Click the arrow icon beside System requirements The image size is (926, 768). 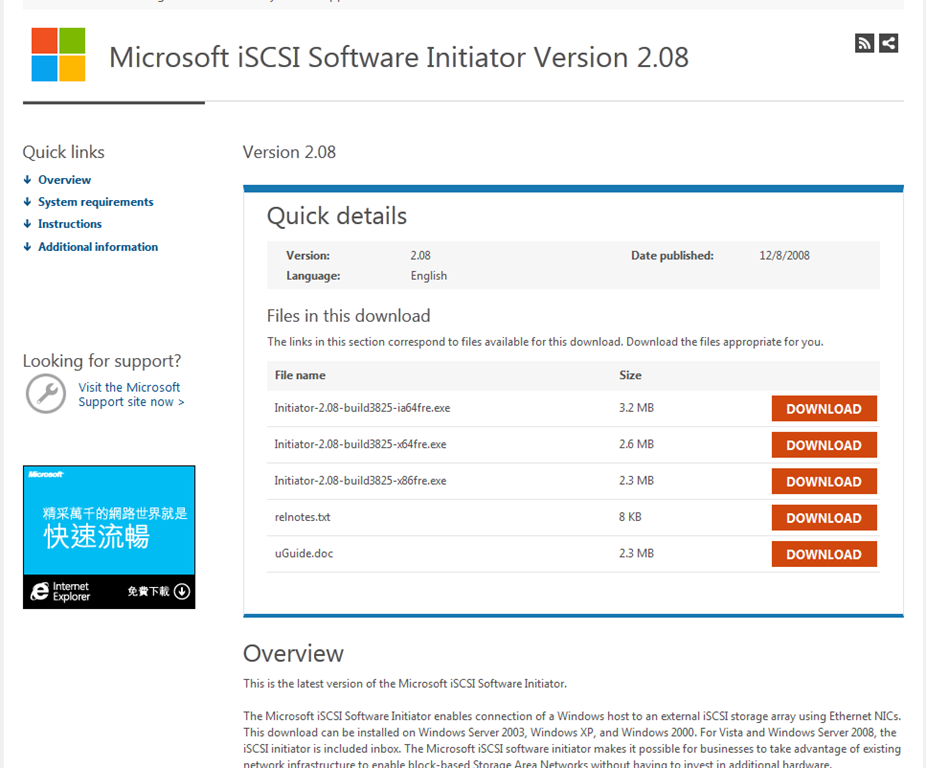pyautogui.click(x=27, y=202)
